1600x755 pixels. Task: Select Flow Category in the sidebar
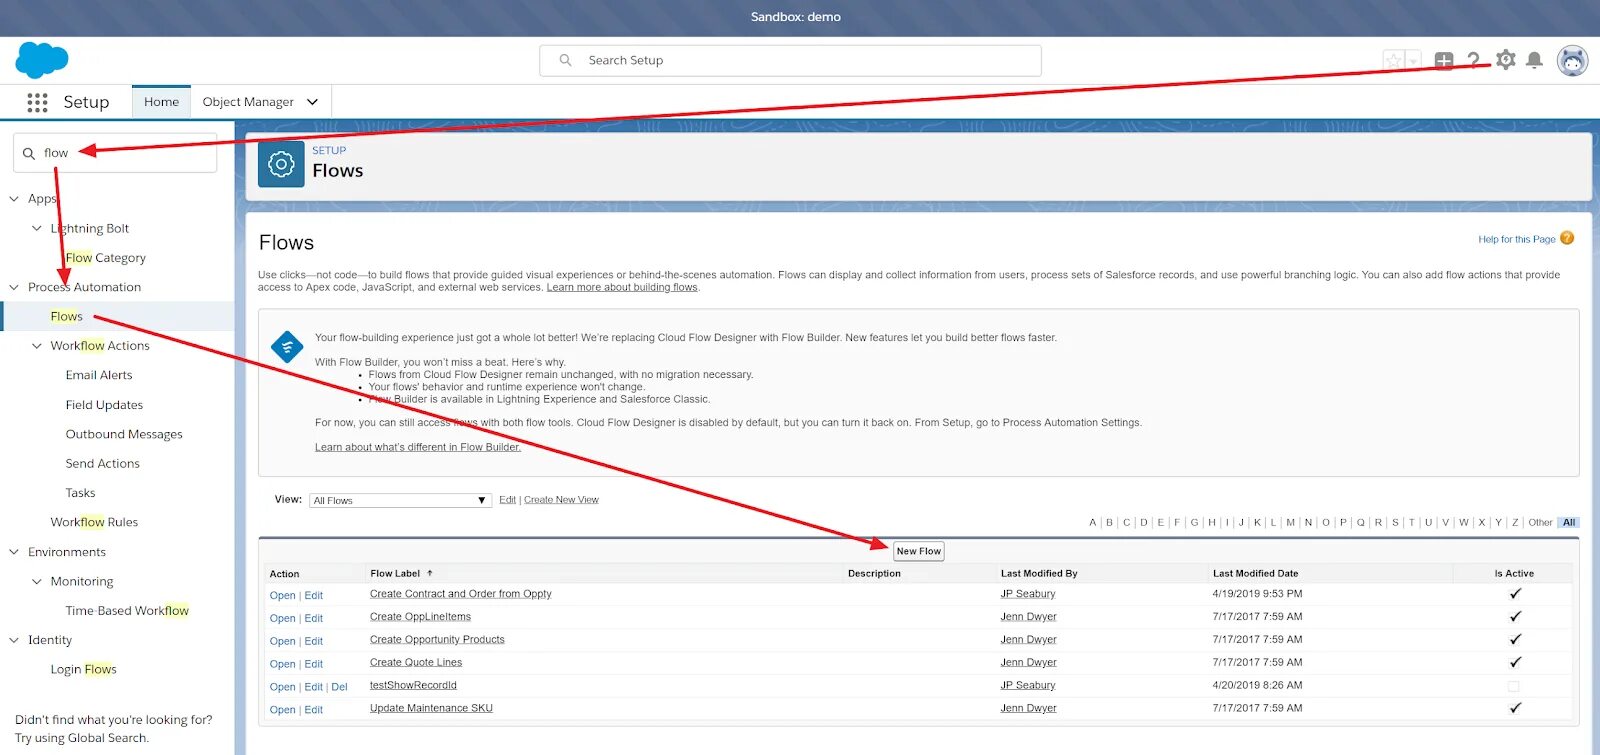pyautogui.click(x=105, y=258)
